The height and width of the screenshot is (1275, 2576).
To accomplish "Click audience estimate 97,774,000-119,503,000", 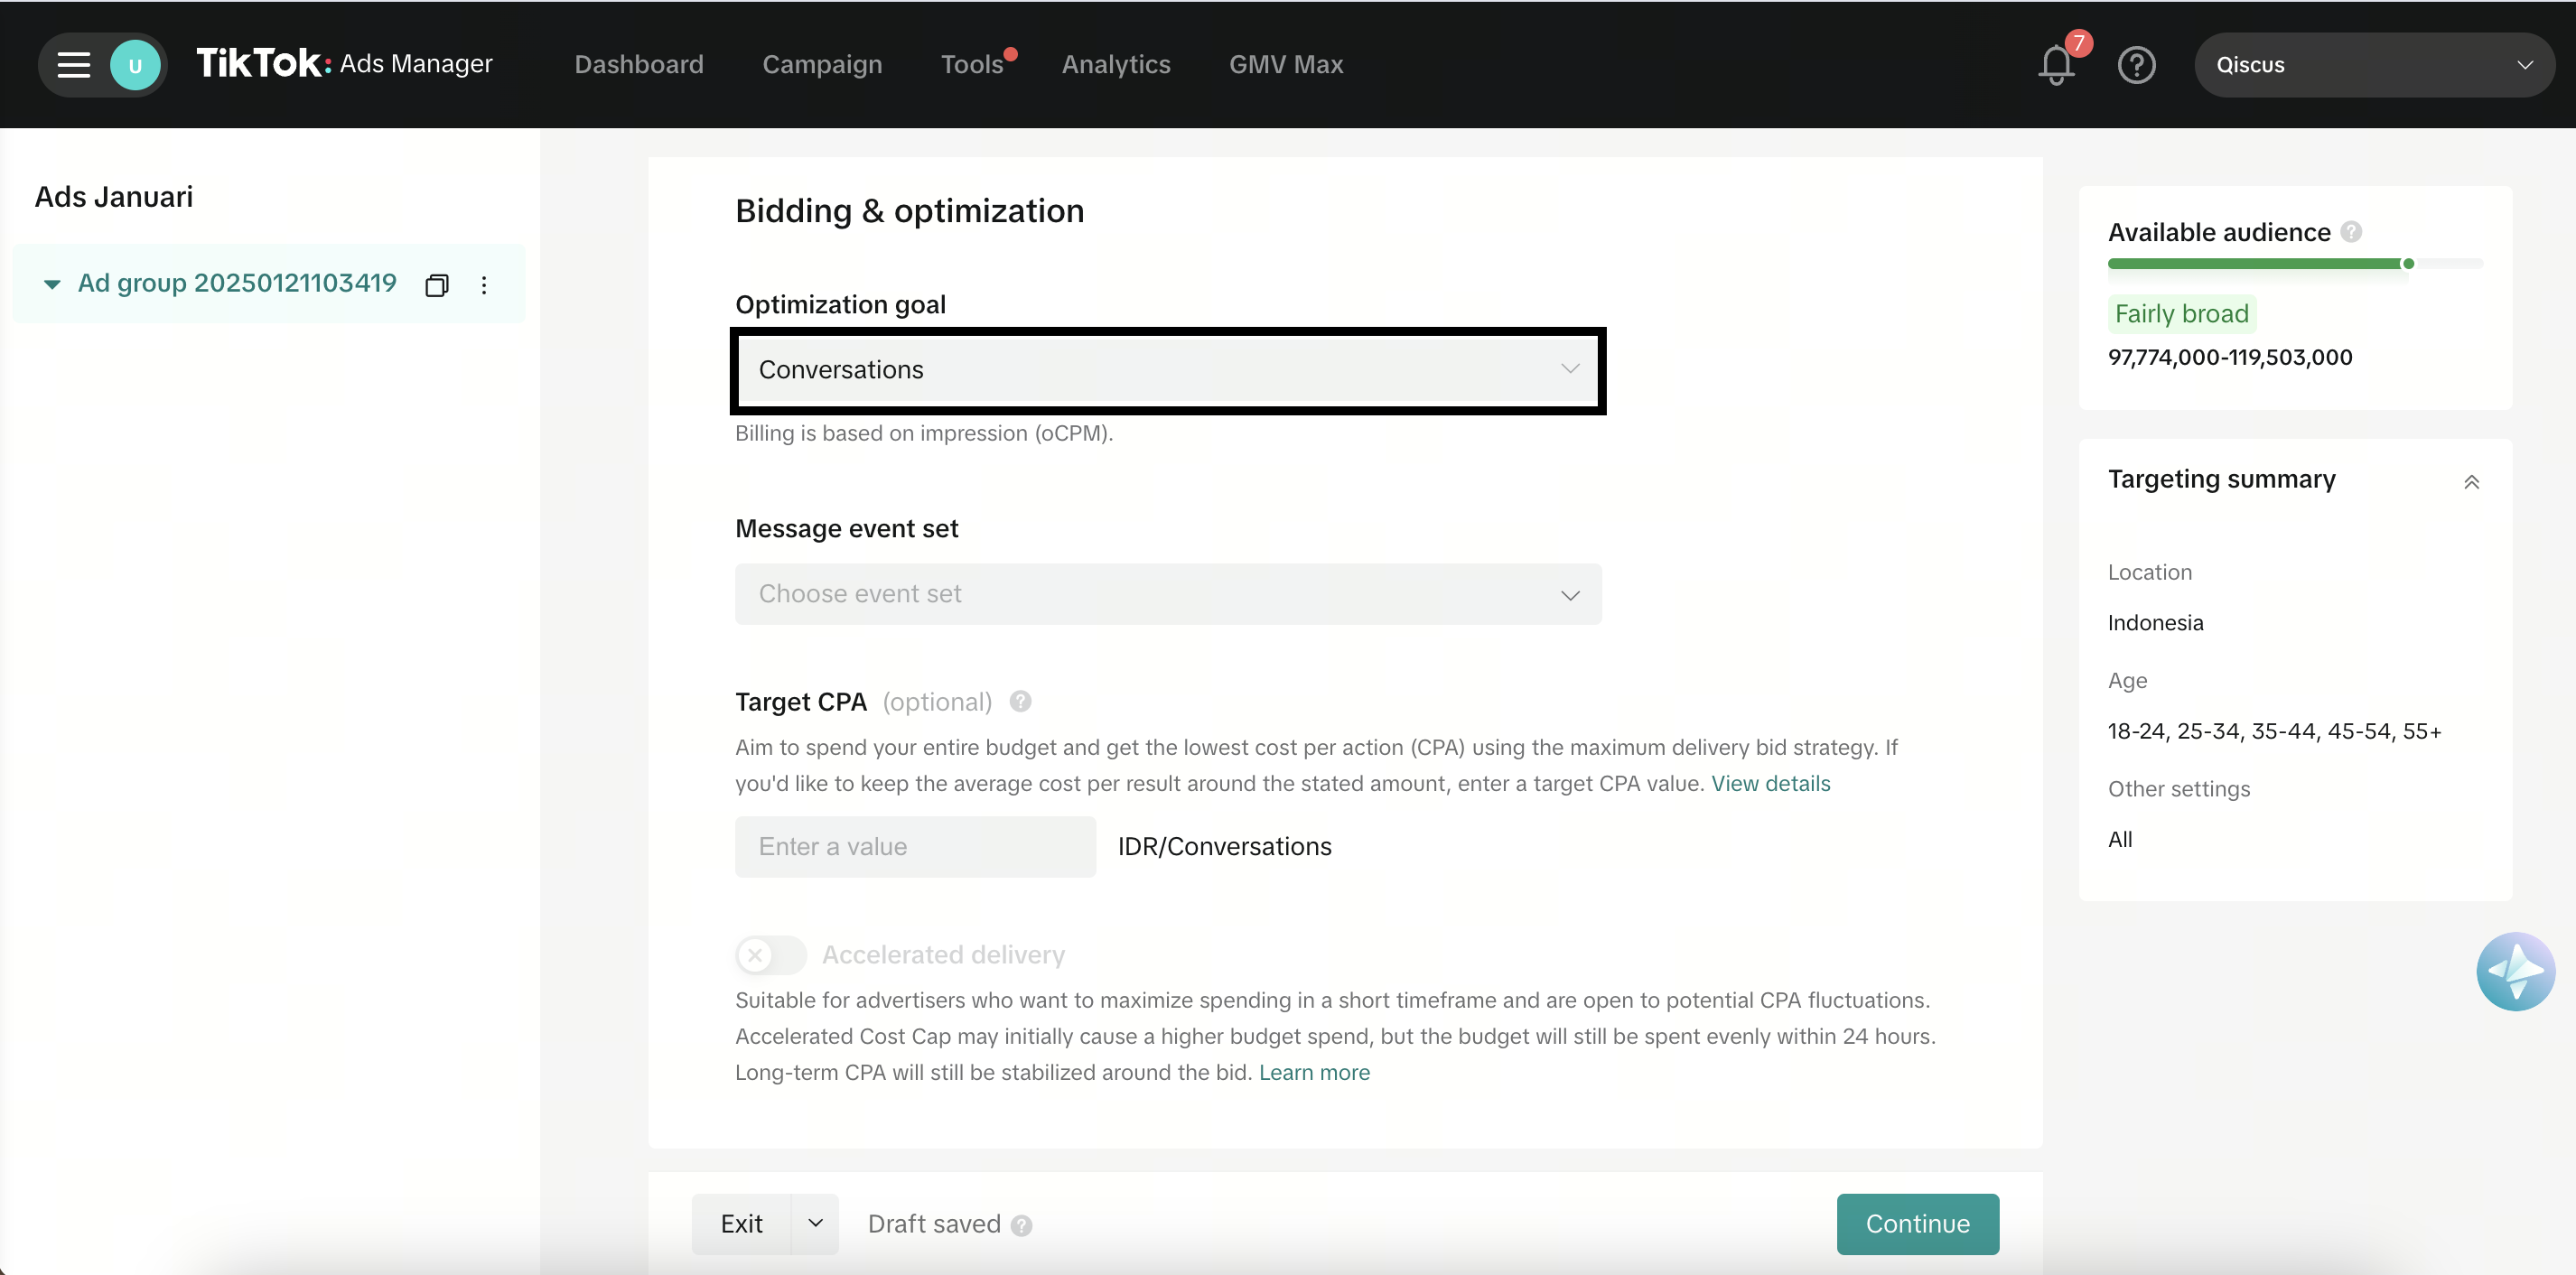I will (x=2230, y=357).
